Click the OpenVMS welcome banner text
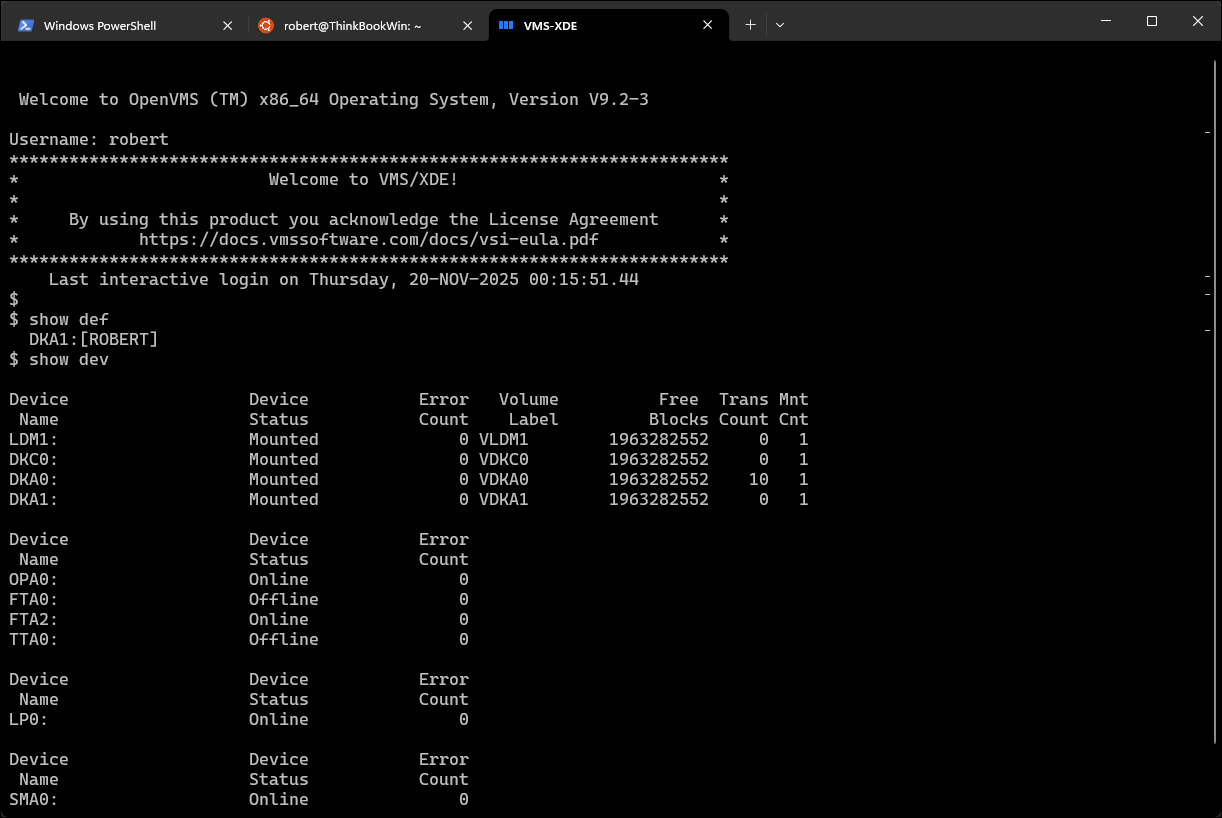 coord(332,99)
